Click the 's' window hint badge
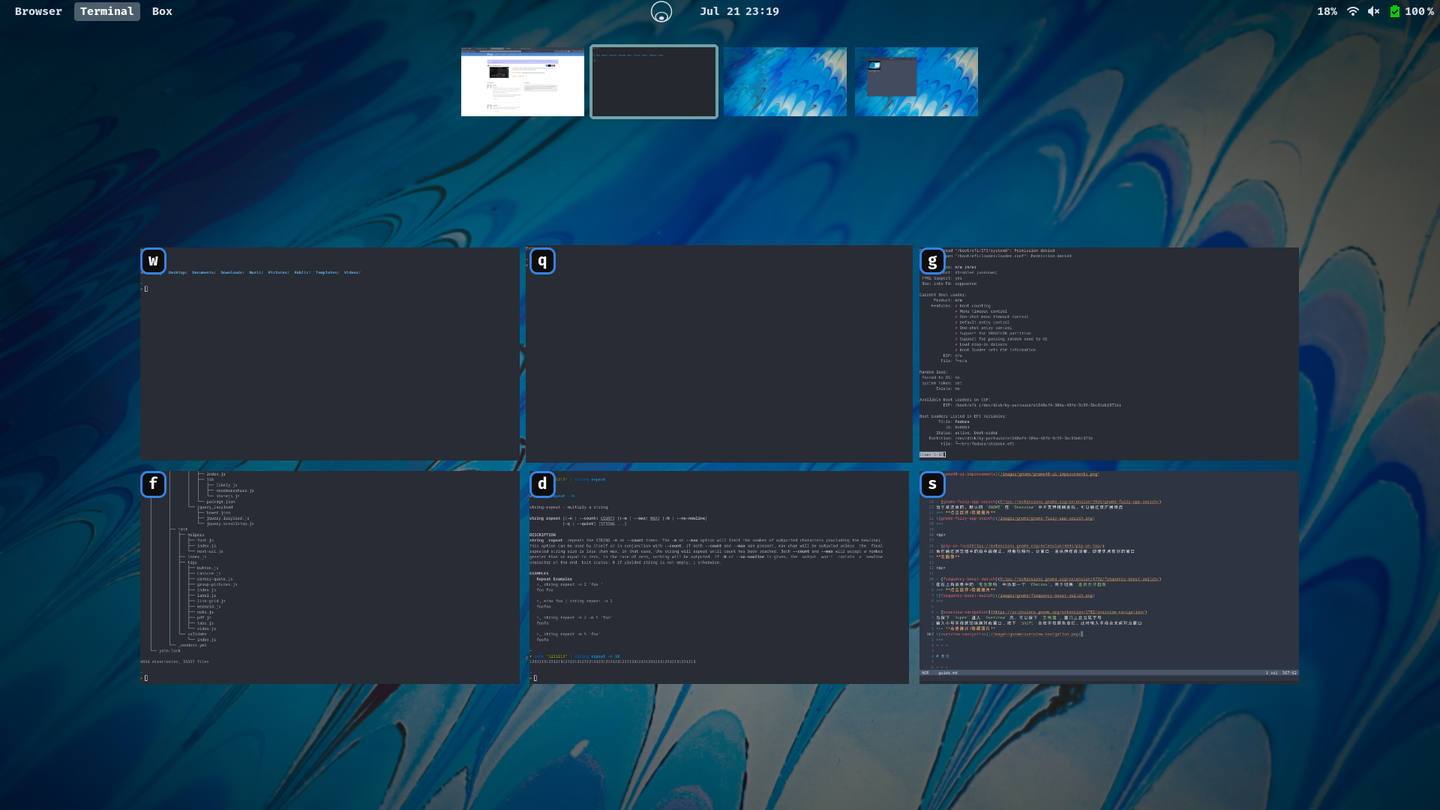Image resolution: width=1440 pixels, height=810 pixels. 932,484
